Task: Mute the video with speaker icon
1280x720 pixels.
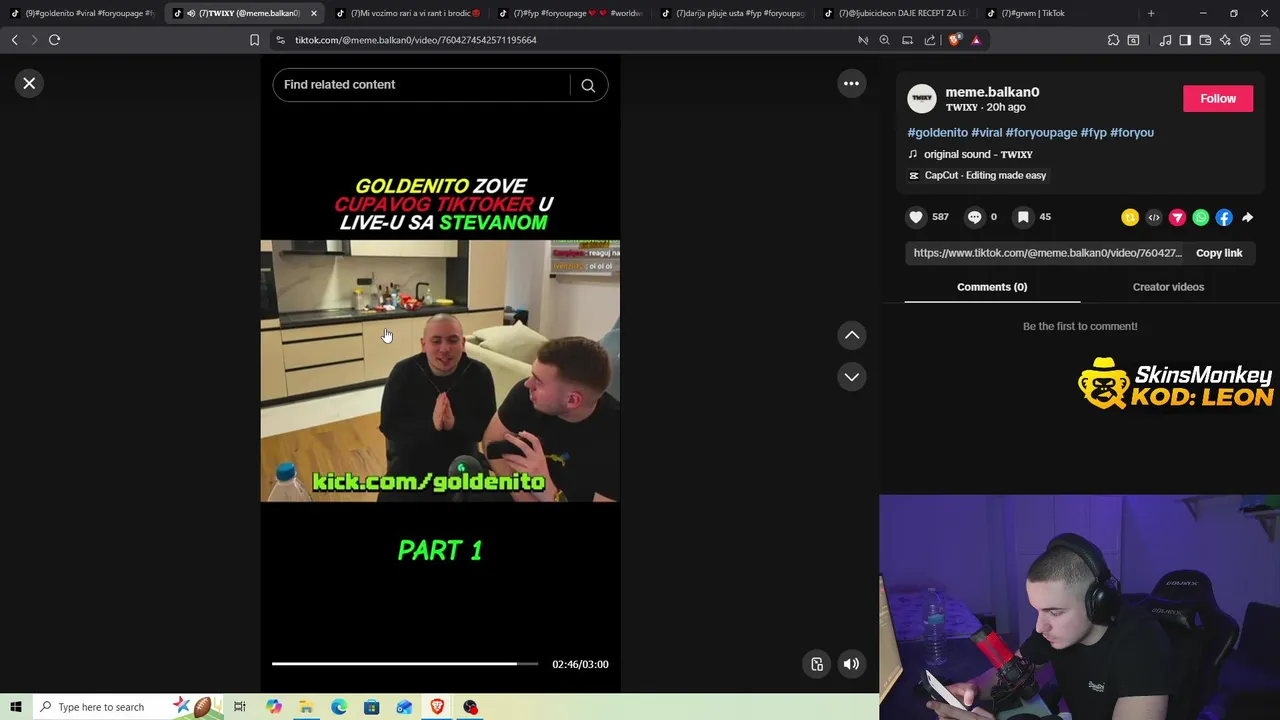Action: (x=851, y=664)
